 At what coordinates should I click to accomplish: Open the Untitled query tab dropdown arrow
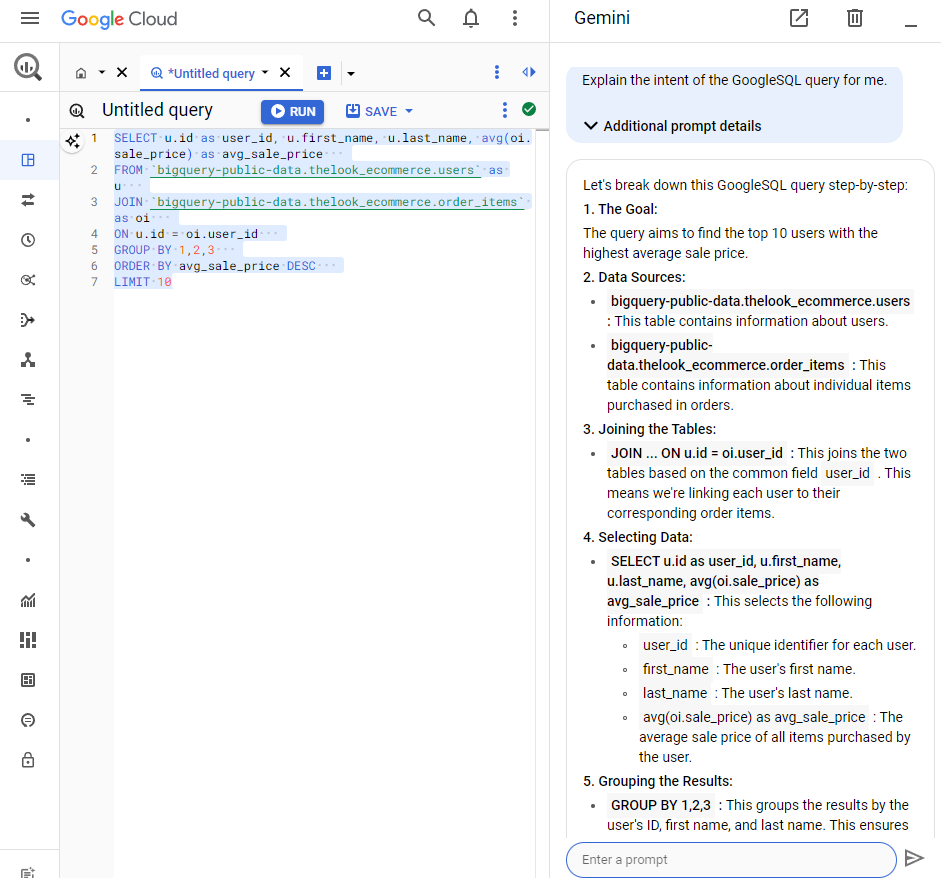(x=265, y=73)
